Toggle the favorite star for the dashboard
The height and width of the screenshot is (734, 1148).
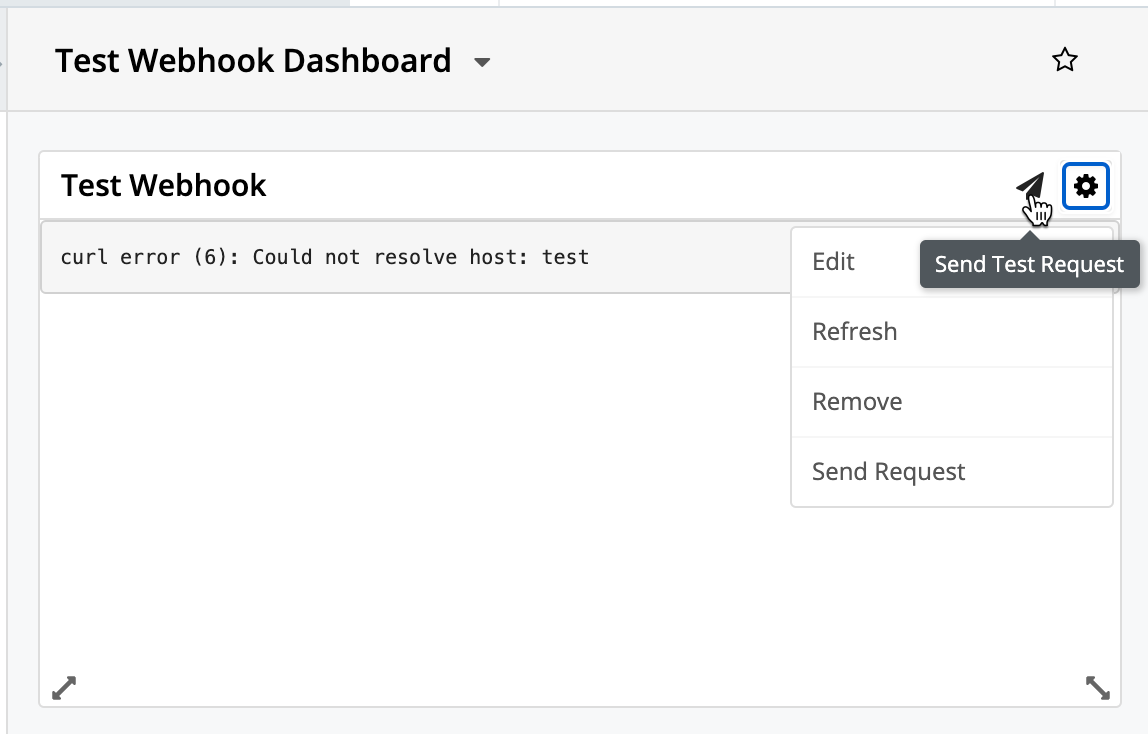pos(1065,59)
